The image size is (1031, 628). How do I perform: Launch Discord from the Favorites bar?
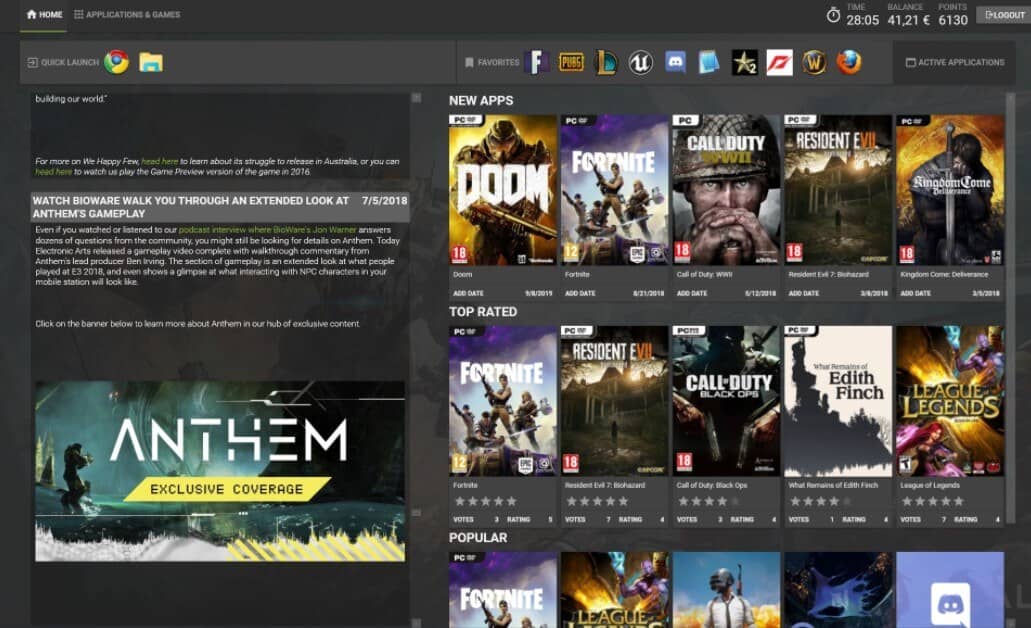[675, 62]
